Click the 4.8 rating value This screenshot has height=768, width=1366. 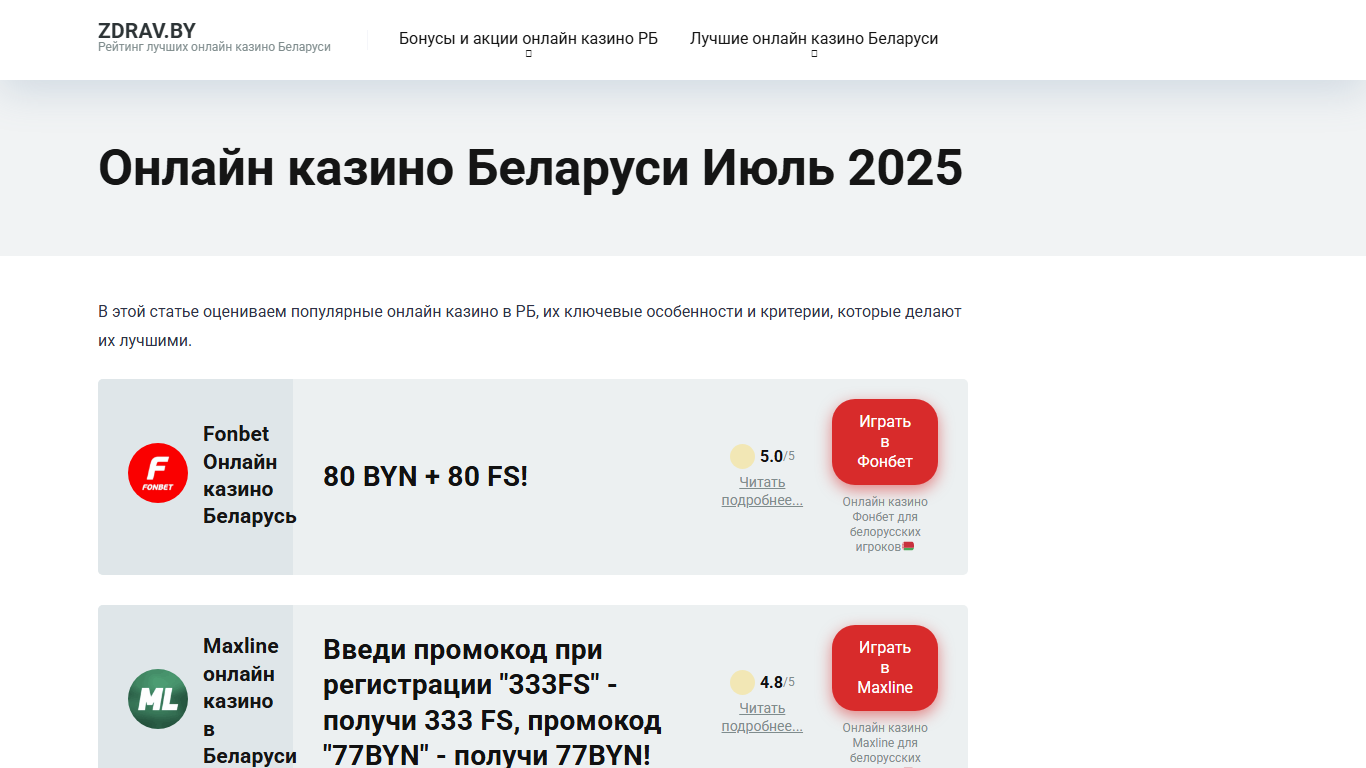pyautogui.click(x=771, y=683)
